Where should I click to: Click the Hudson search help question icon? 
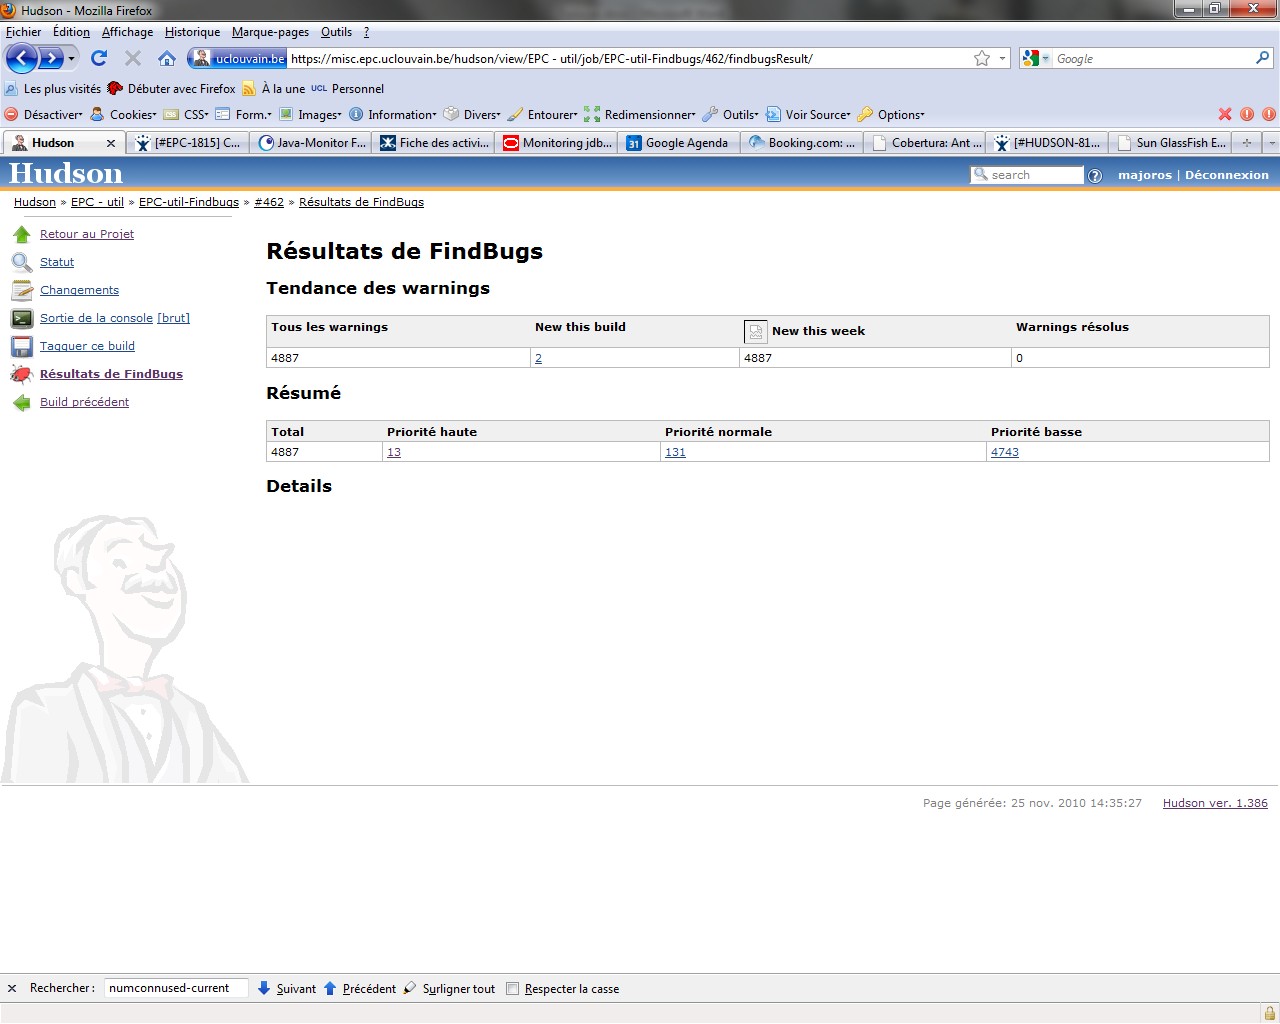pyautogui.click(x=1095, y=175)
